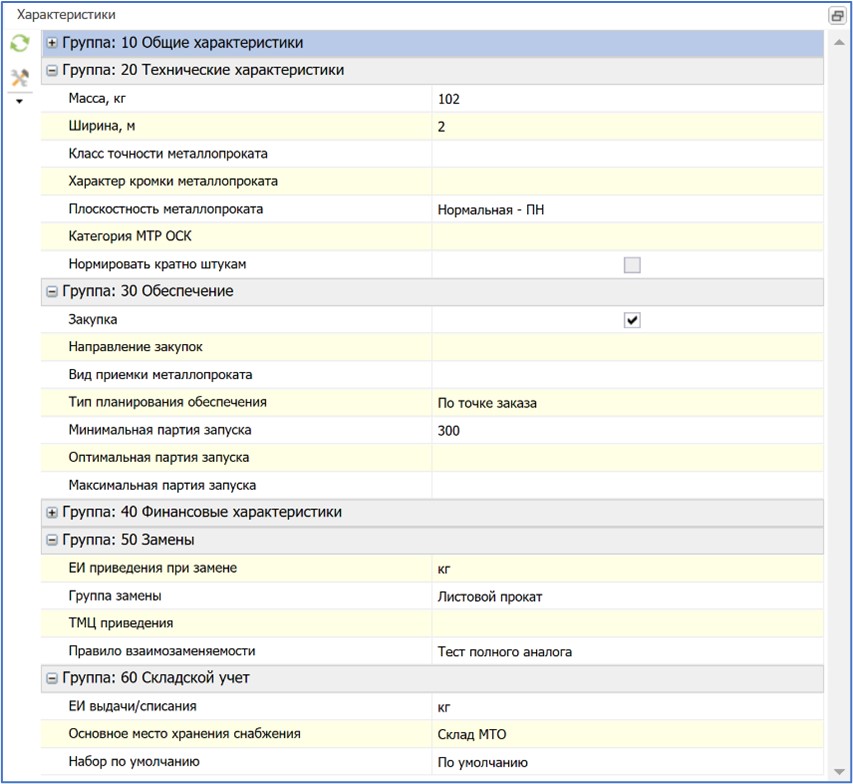
Task: Enable 'Нормировать кратно штукам' checkbox
Action: 631,265
